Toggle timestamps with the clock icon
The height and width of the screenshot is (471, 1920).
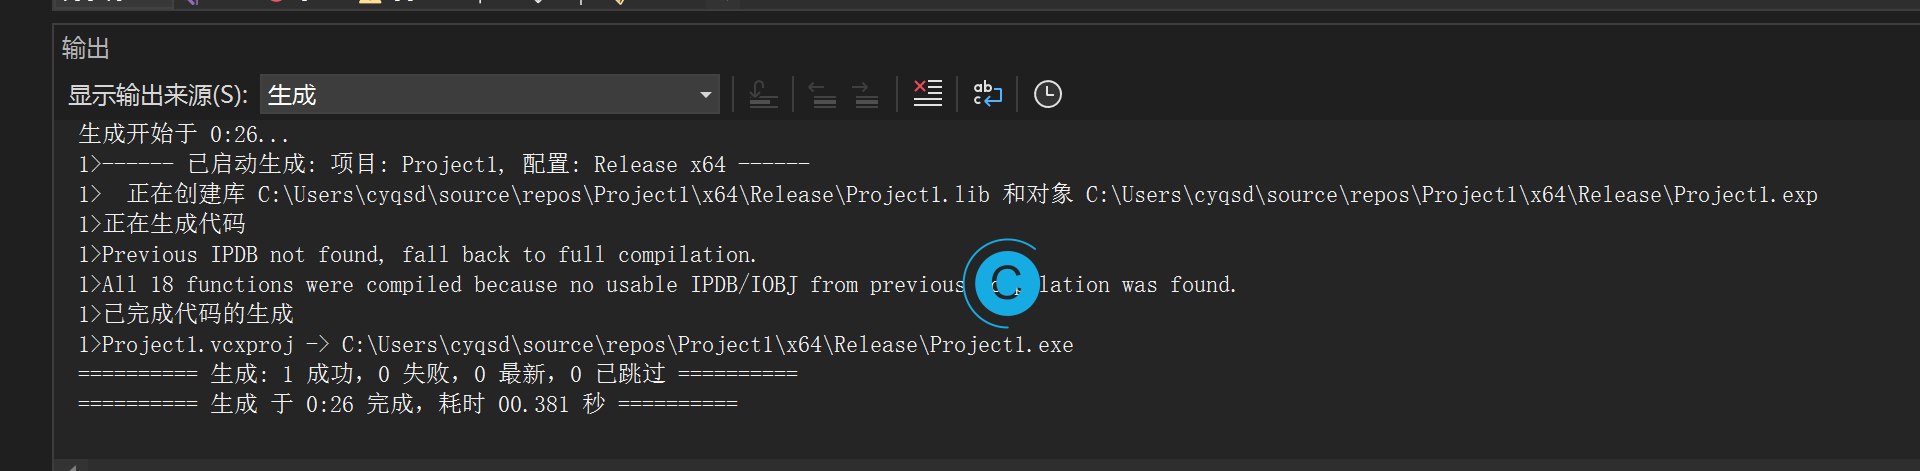click(1047, 94)
